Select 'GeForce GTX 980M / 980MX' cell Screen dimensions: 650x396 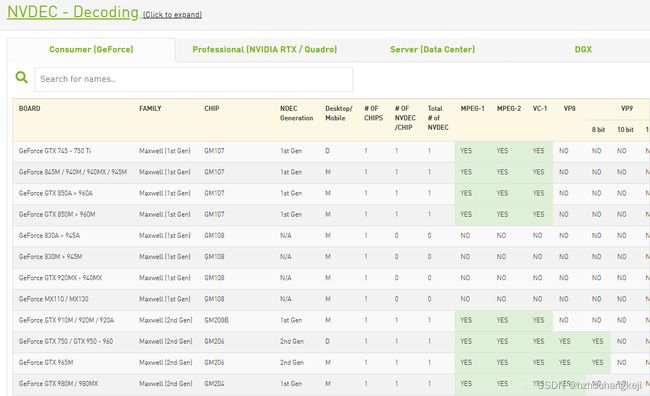point(58,384)
